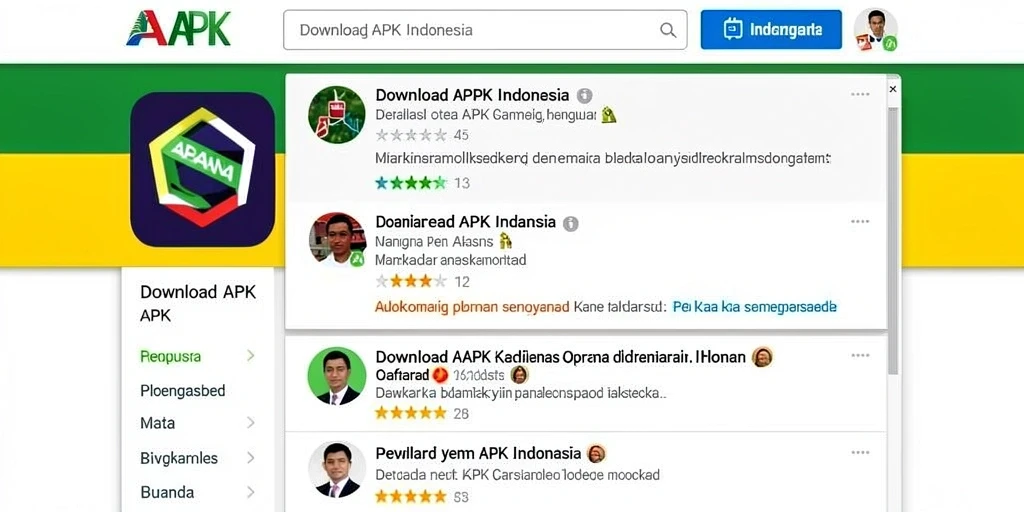
Task: Click the star rating showing 28
Action: click(411, 413)
